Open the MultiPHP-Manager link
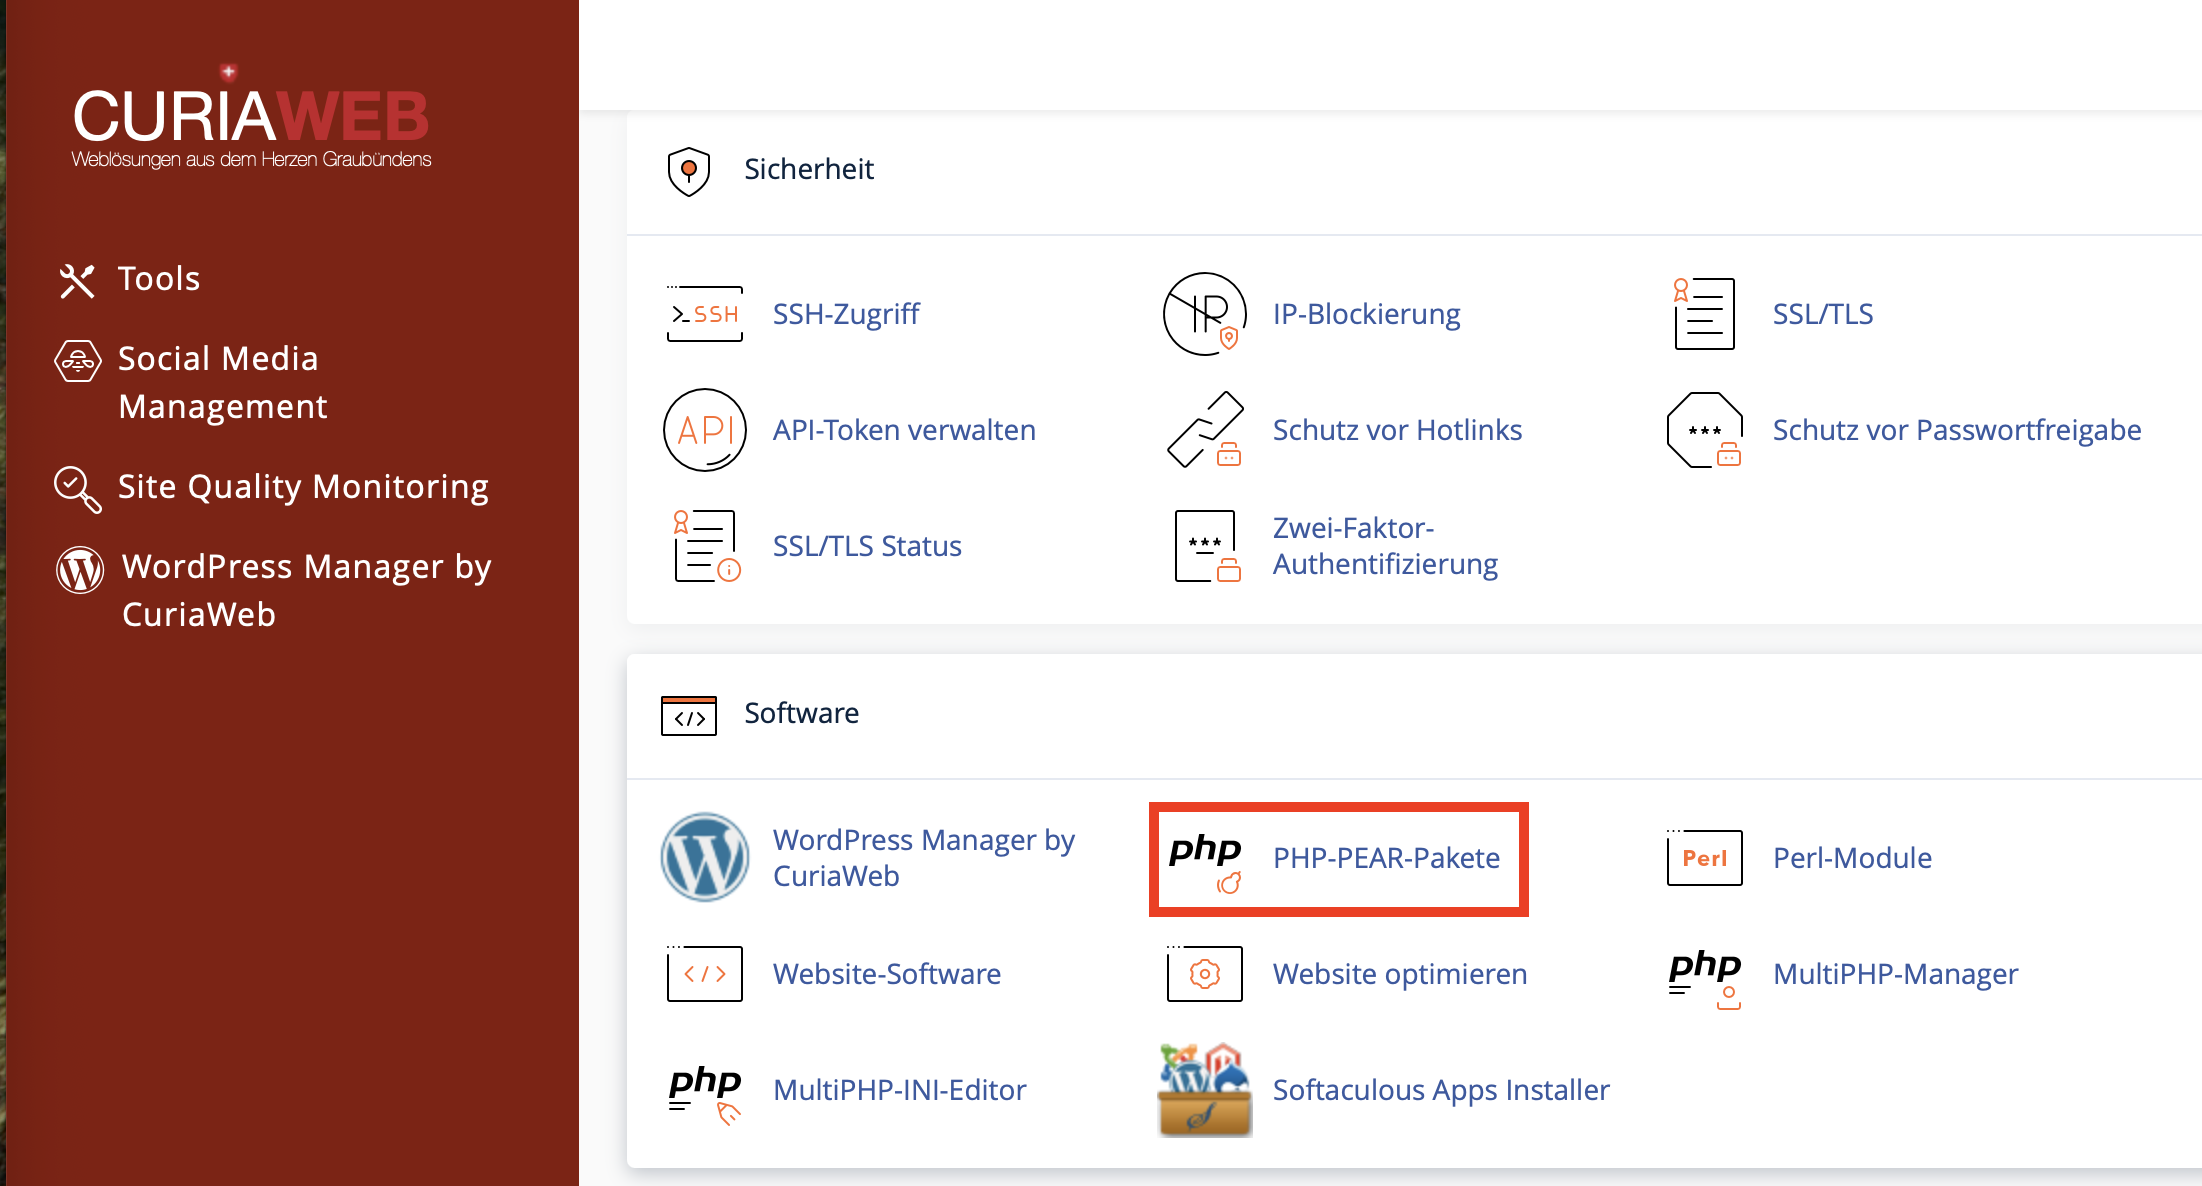Screen dimensions: 2202x1186 pos(1895,974)
